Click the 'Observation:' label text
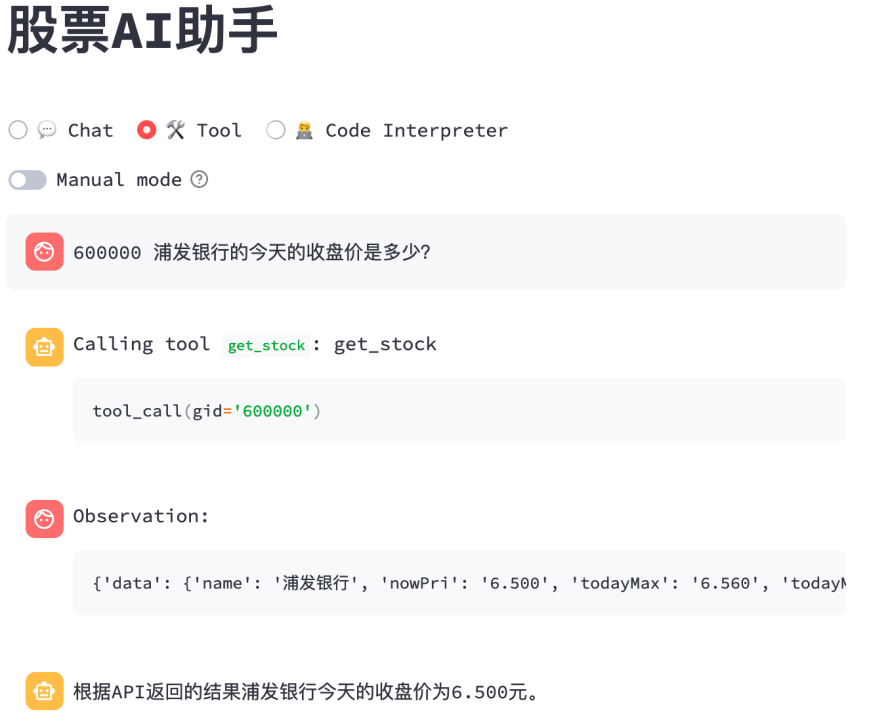 click(x=141, y=516)
